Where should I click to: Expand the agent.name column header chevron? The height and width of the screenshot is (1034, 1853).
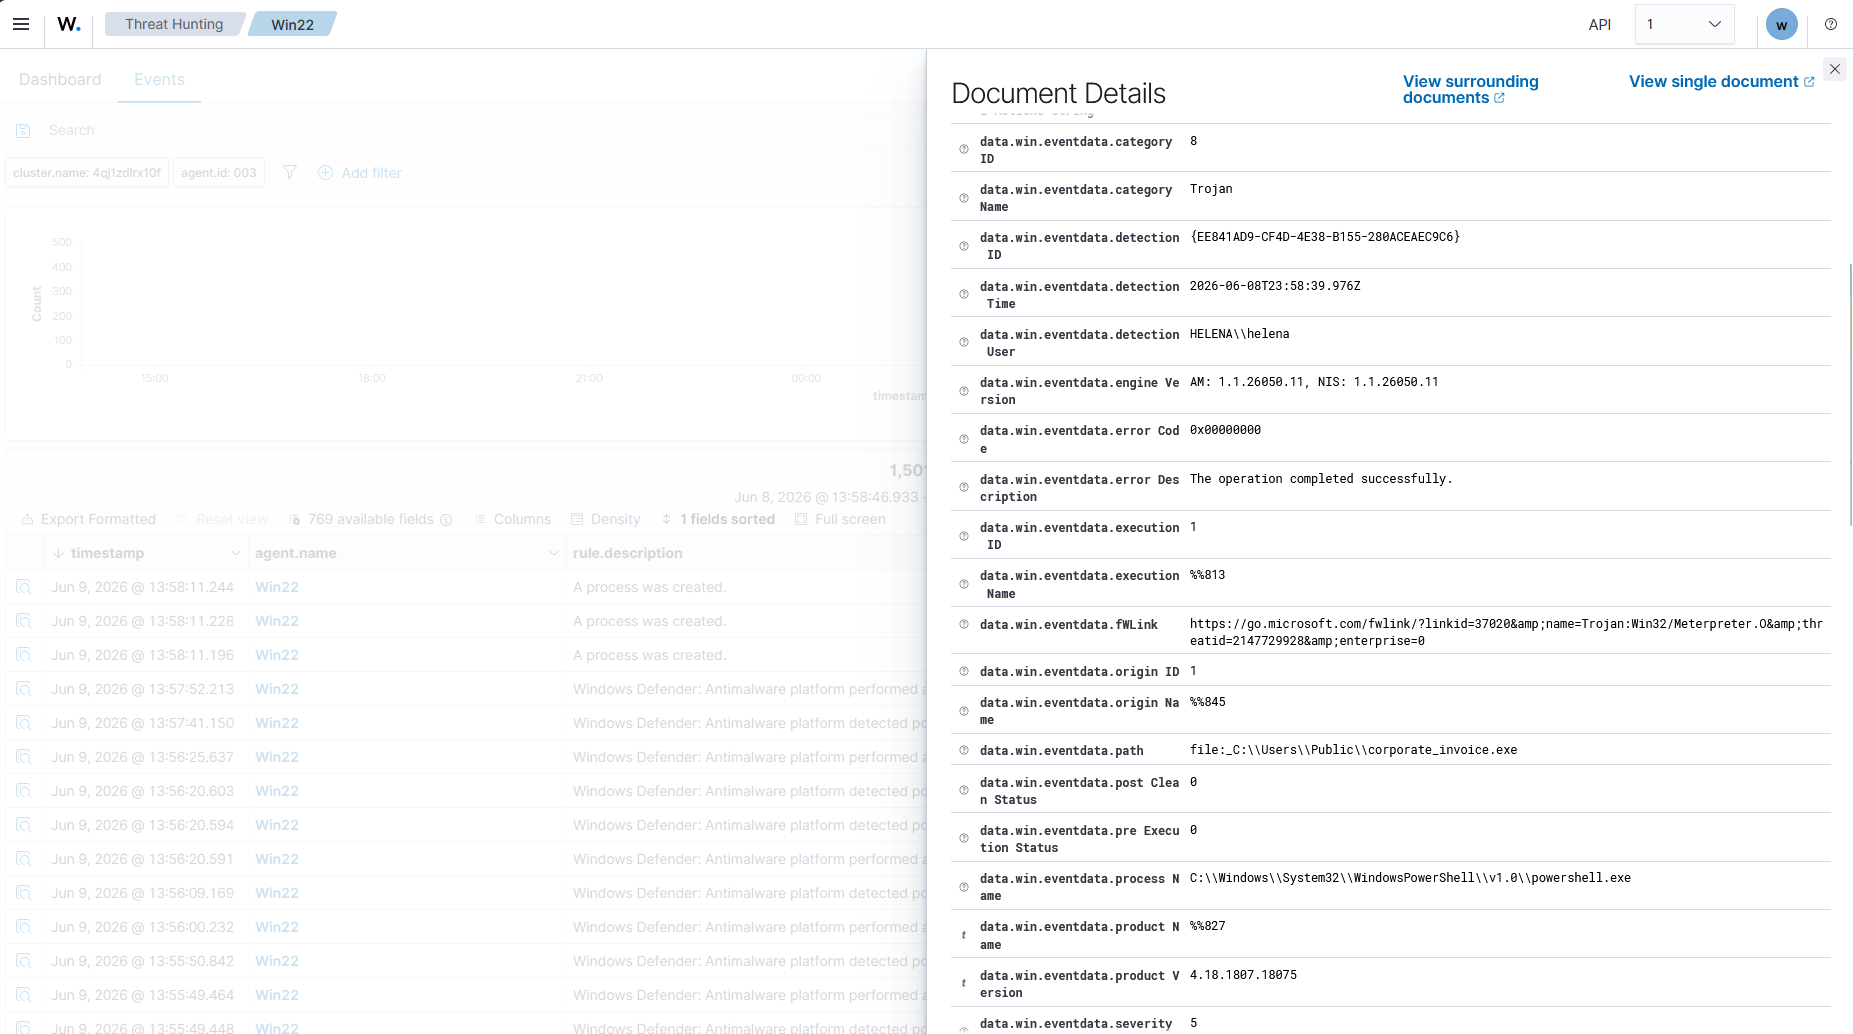(554, 553)
